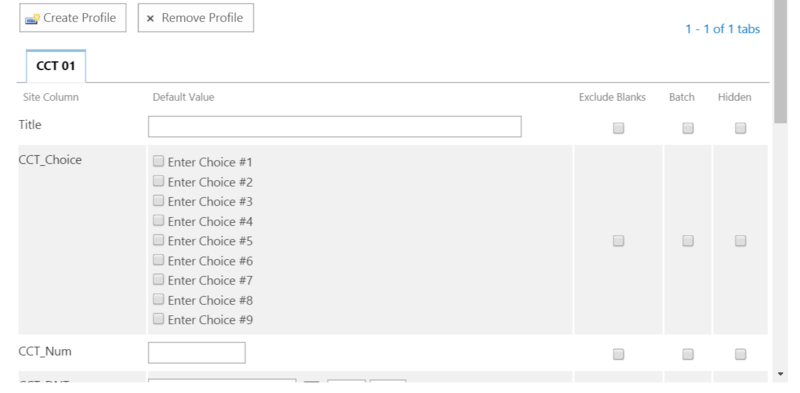The image size is (800, 393).
Task: Focus the CCT_Num default value field
Action: click(196, 353)
